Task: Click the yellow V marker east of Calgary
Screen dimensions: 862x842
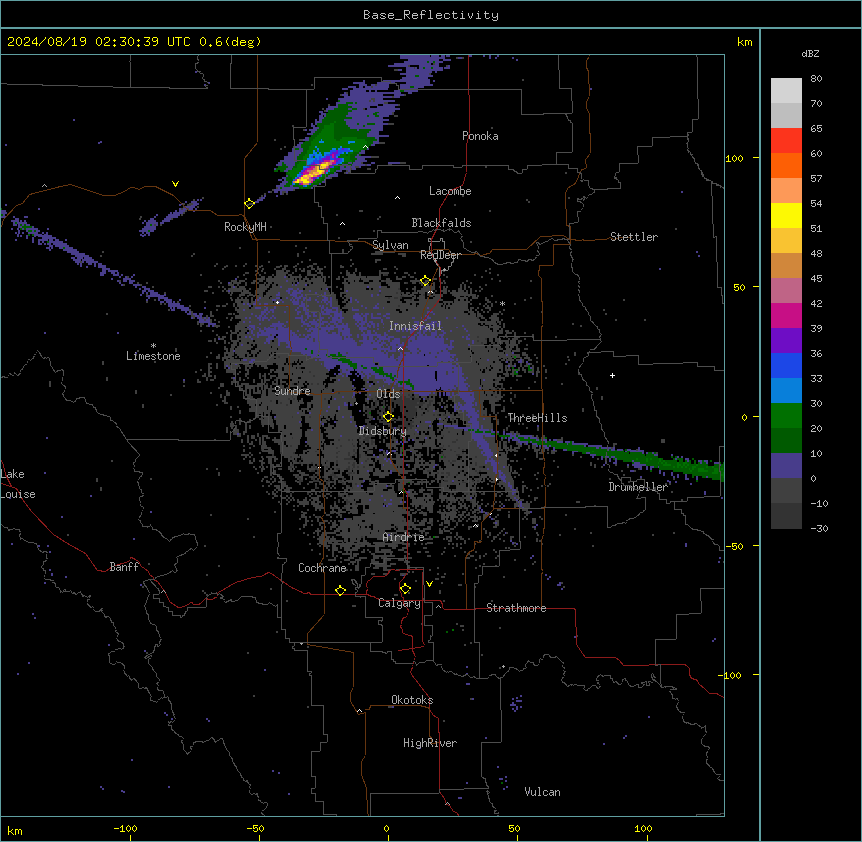Action: click(429, 584)
